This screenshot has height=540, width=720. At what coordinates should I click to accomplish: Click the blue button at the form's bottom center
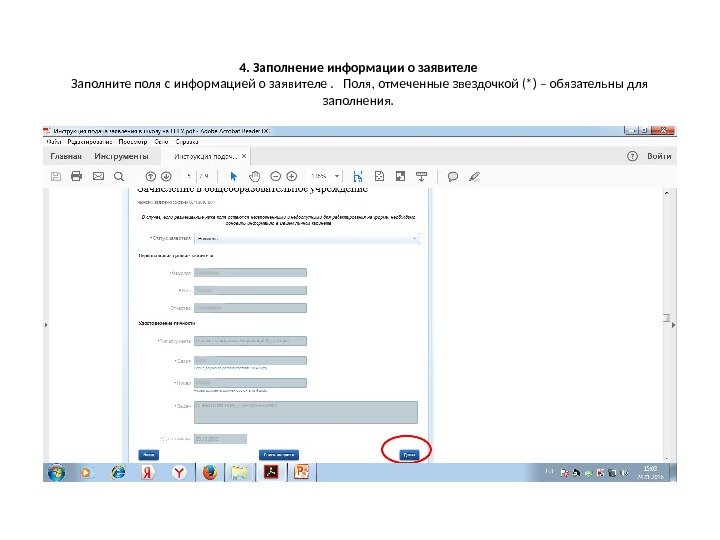tap(279, 455)
